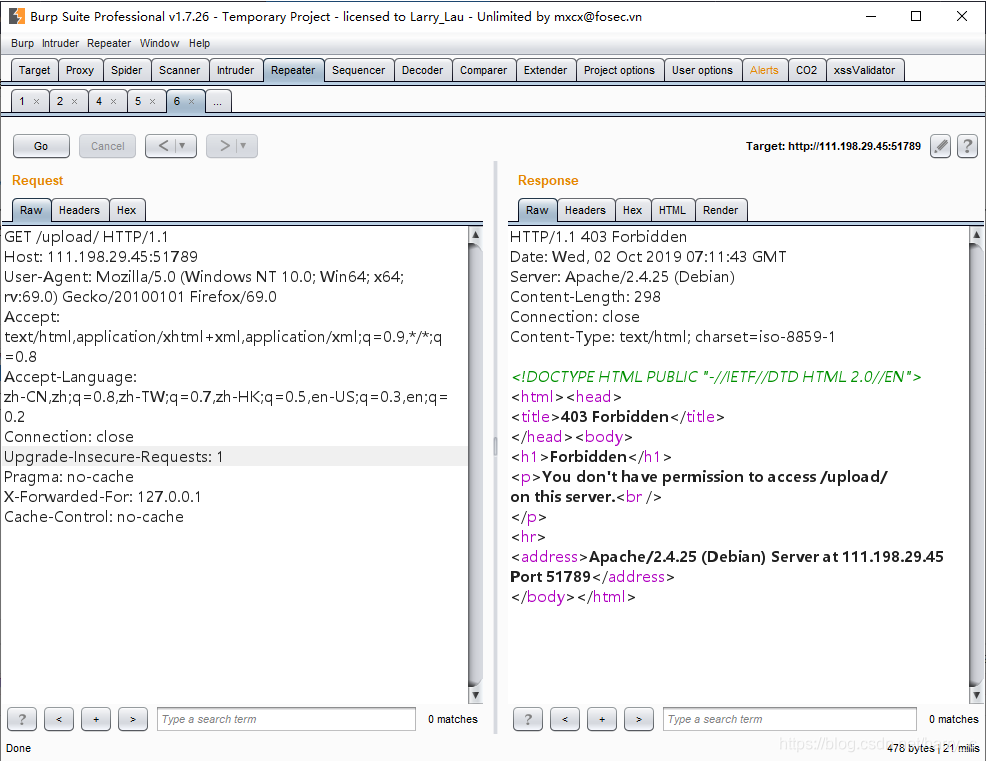
Task: Select repeater tab 1
Action: click(22, 101)
